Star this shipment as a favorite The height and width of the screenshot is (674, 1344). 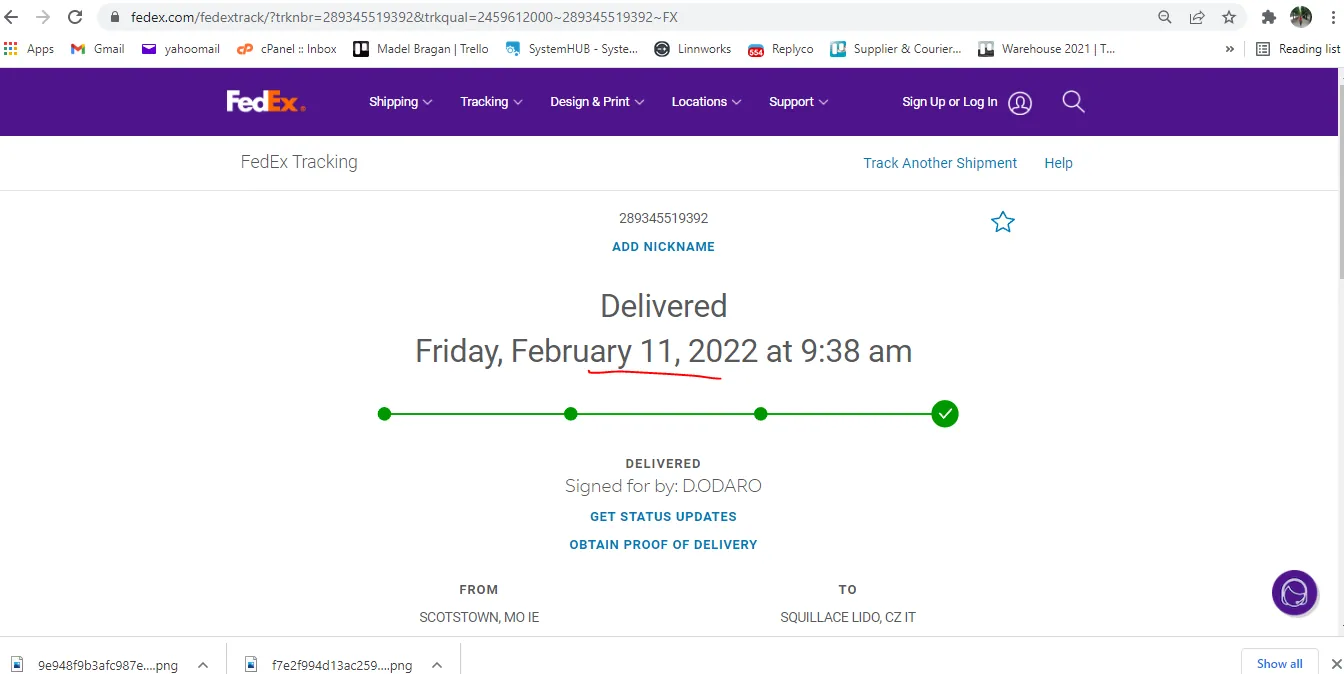tap(1002, 222)
